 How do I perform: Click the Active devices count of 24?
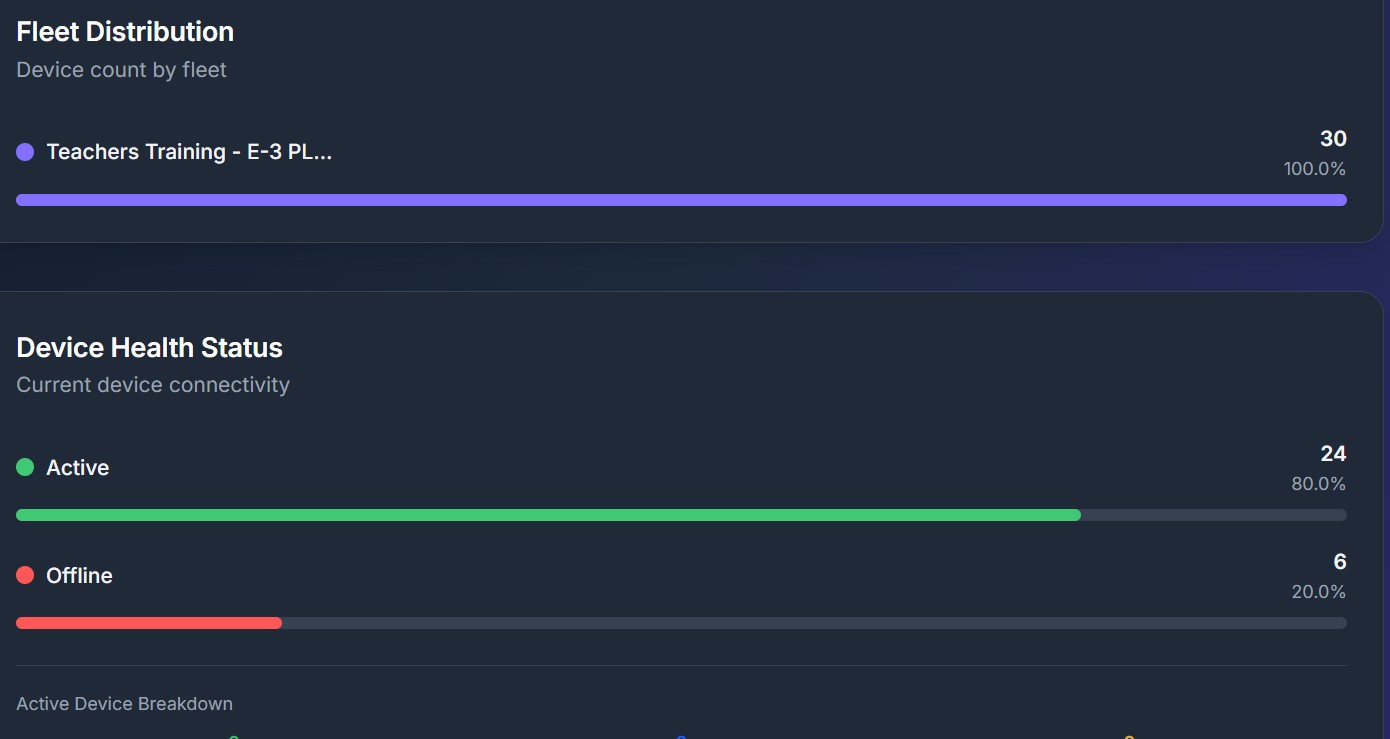[1334, 453]
